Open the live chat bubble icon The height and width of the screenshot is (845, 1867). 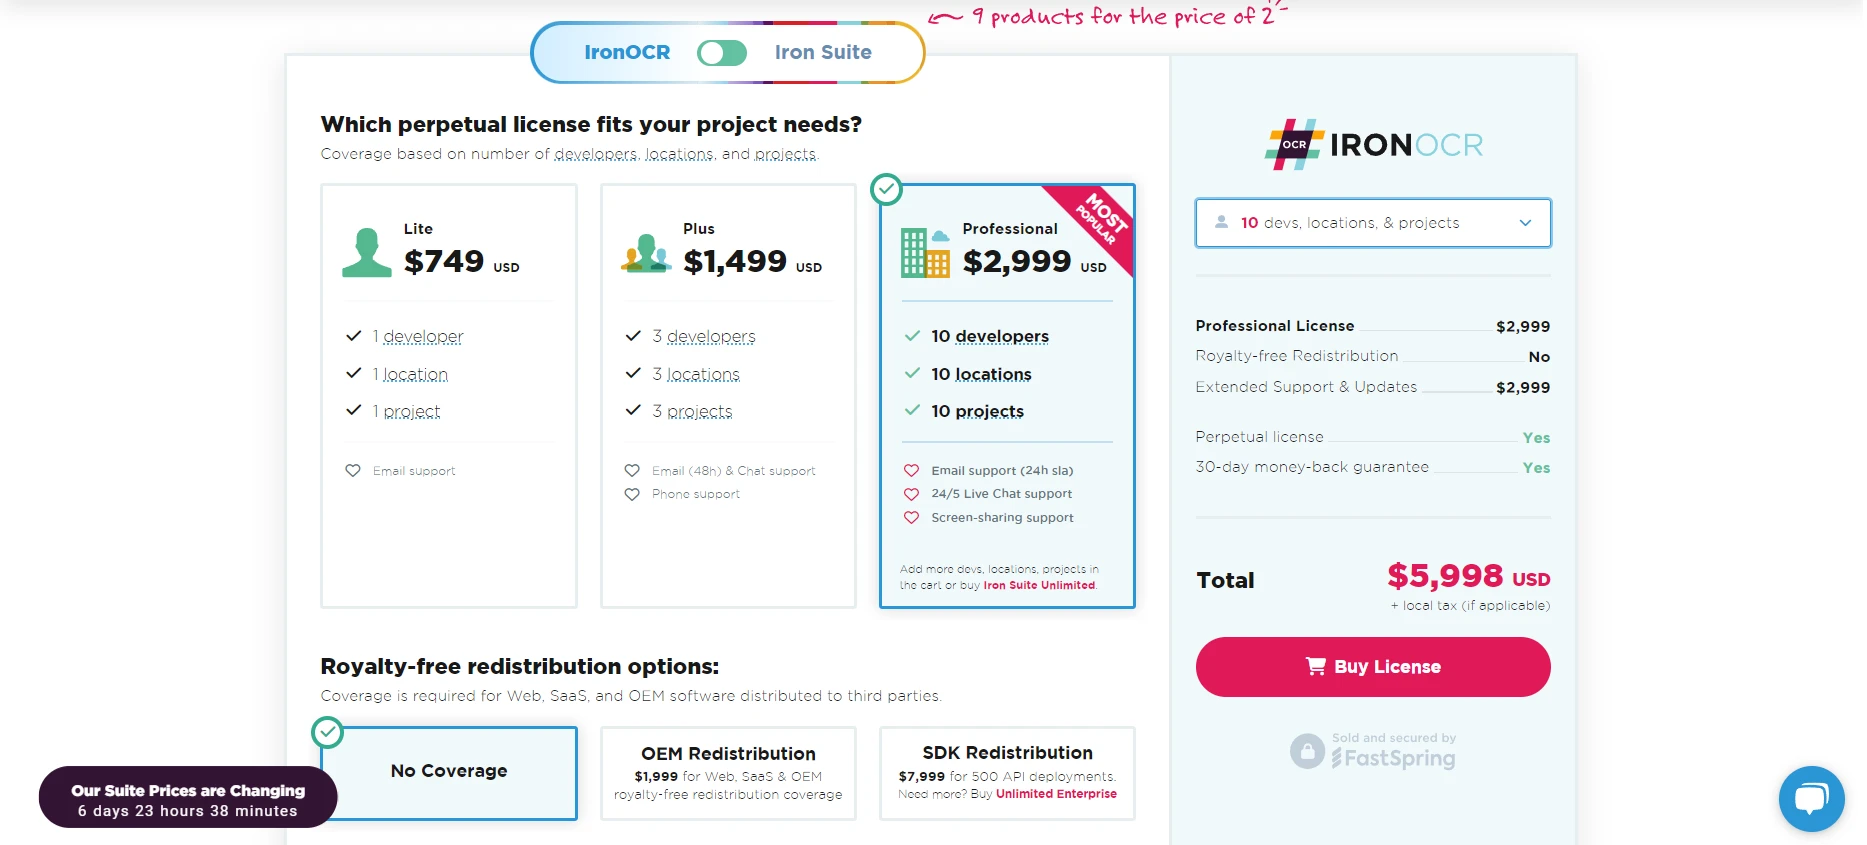click(x=1811, y=798)
